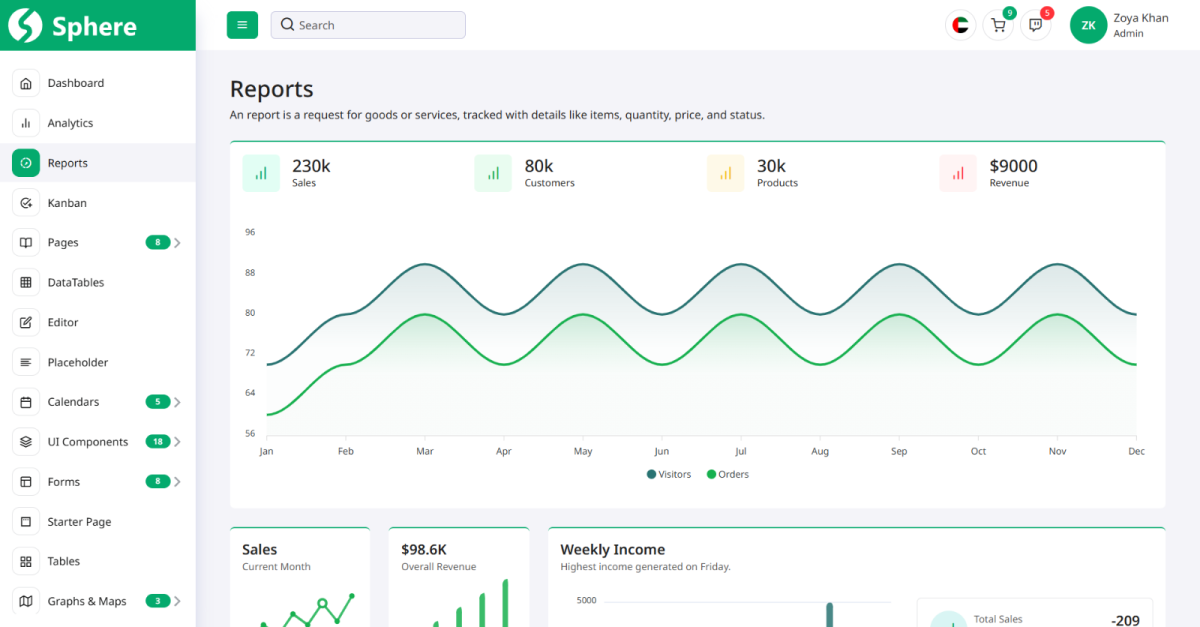The image size is (1200, 627).
Task: Click the shopping cart icon in header
Action: (x=997, y=25)
